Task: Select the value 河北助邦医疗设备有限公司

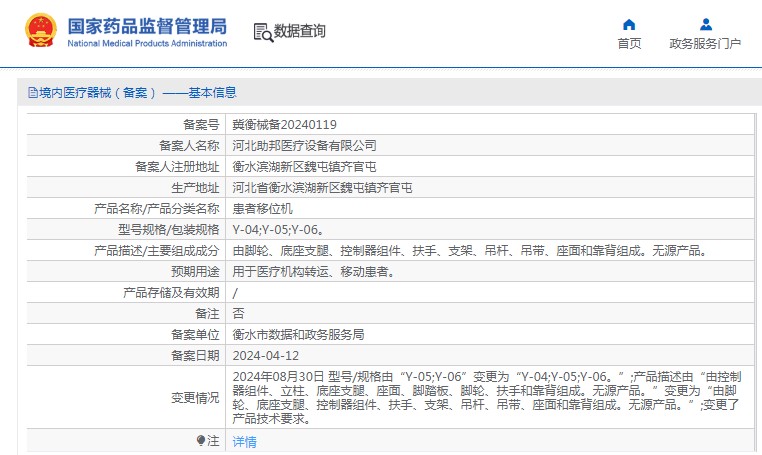Action: [x=304, y=145]
